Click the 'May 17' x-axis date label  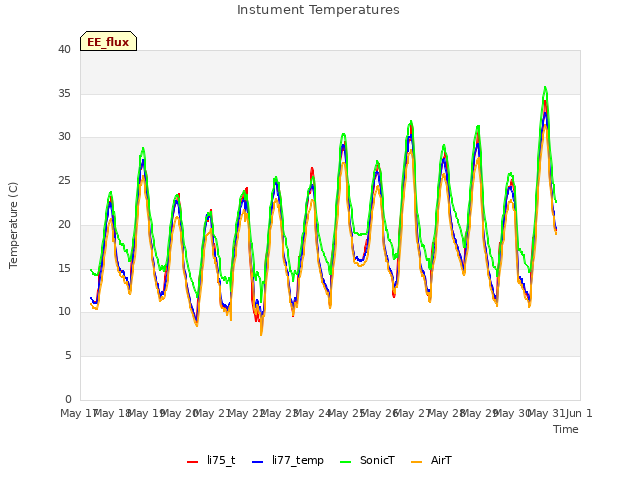(78, 413)
